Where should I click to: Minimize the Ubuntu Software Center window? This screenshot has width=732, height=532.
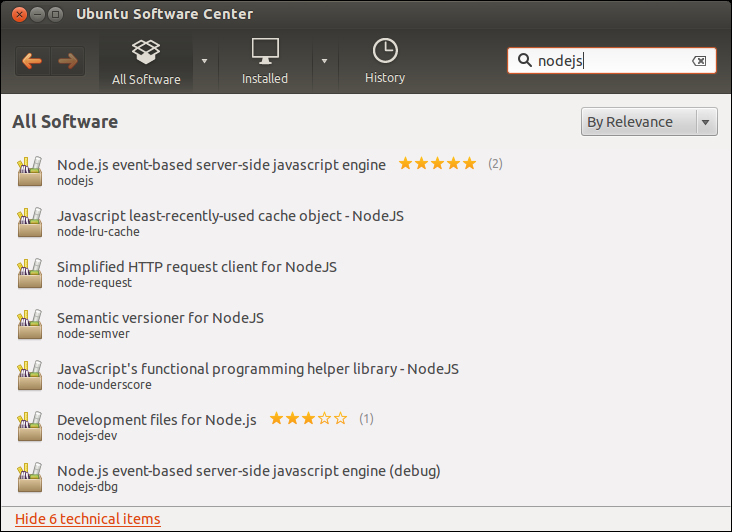(37, 14)
